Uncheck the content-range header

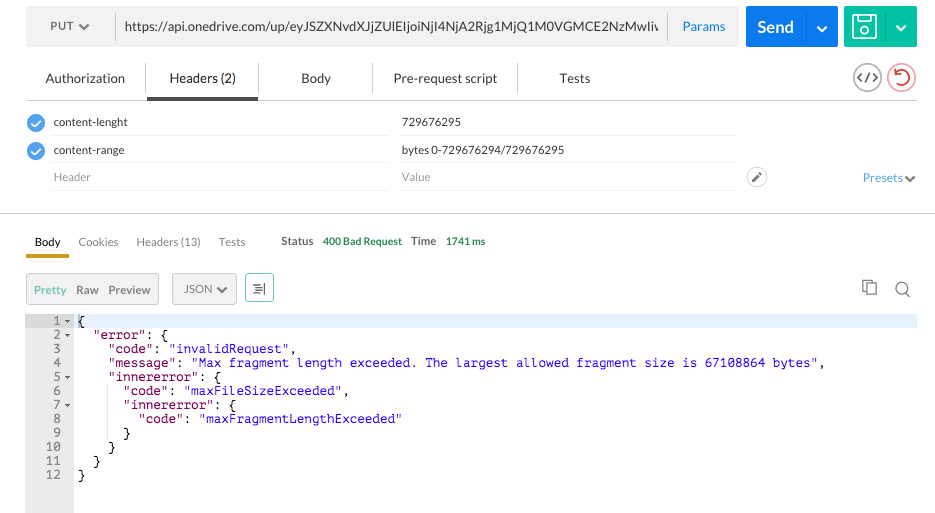coord(36,151)
